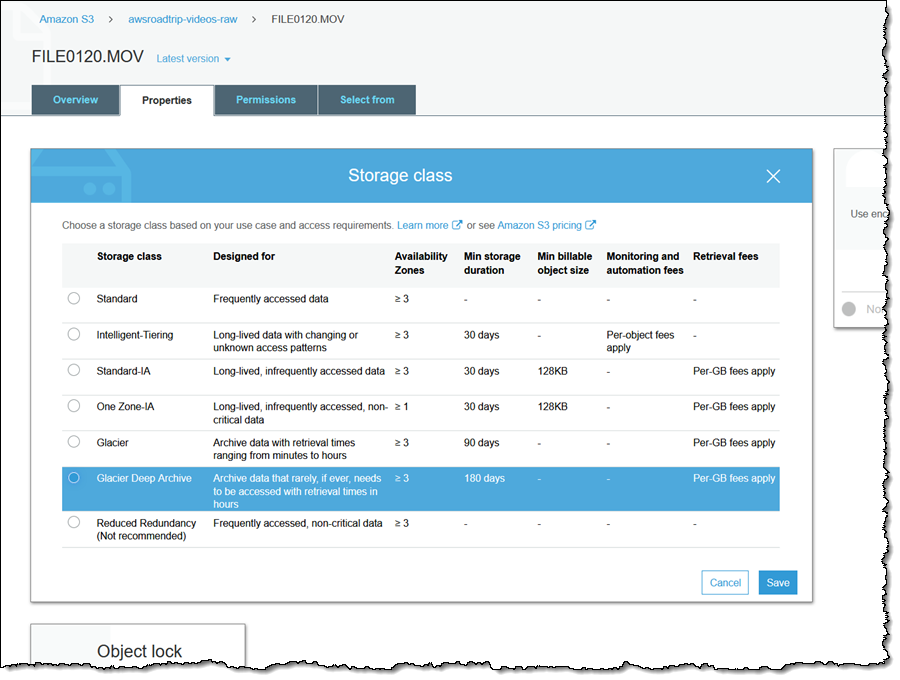The image size is (900, 680).
Task: Click the Min storage duration column header
Action: (x=492, y=263)
